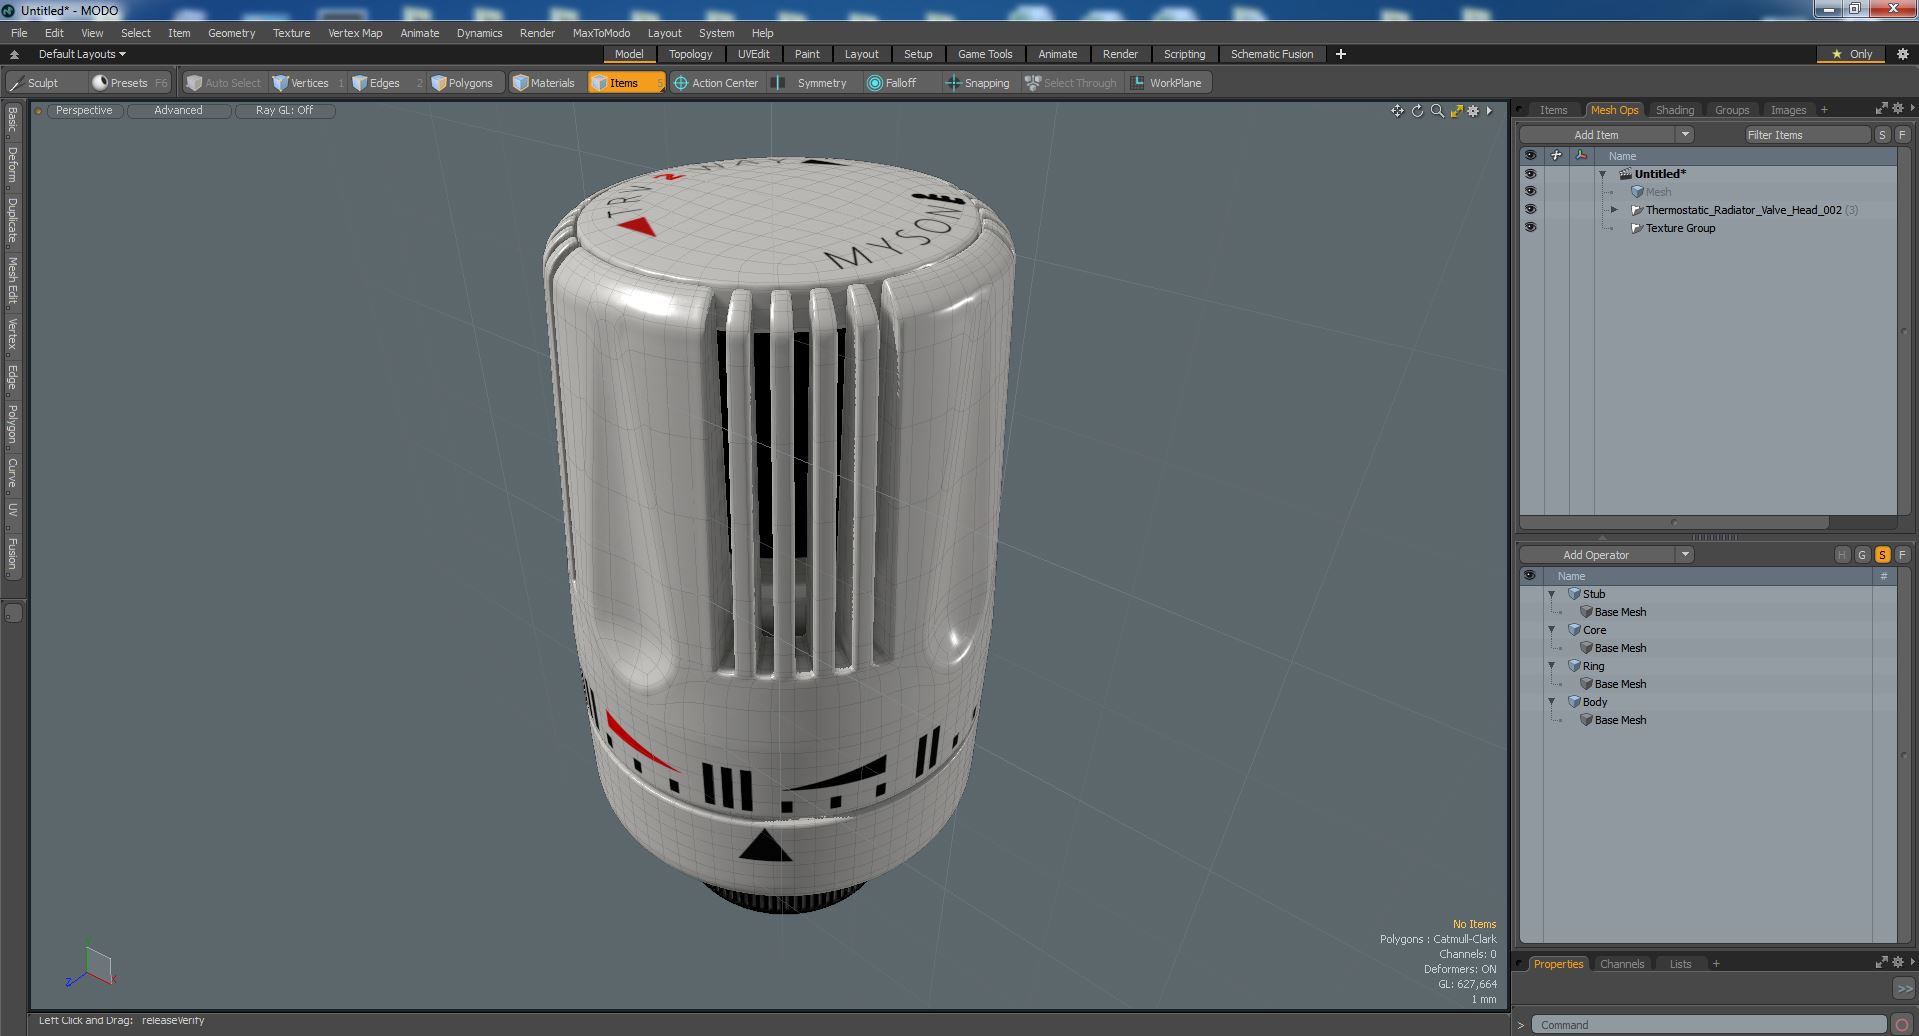Click the Ray GL: Off button
1919x1036 pixels.
(284, 111)
